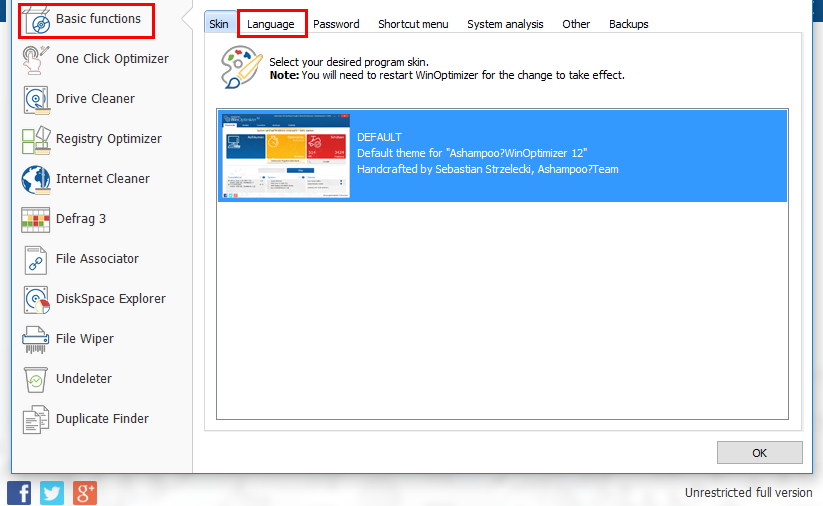The height and width of the screenshot is (506, 823).
Task: Click the One Click Optimizer hand icon
Action: click(x=36, y=59)
